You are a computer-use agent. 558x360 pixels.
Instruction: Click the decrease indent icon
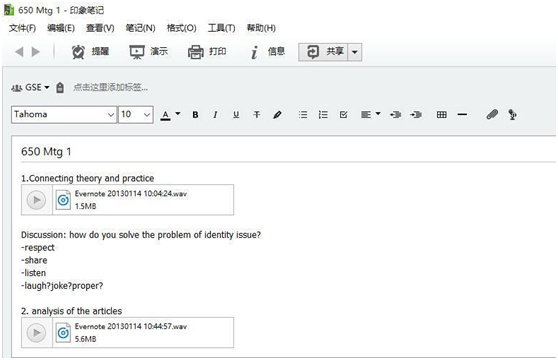pyautogui.click(x=395, y=115)
